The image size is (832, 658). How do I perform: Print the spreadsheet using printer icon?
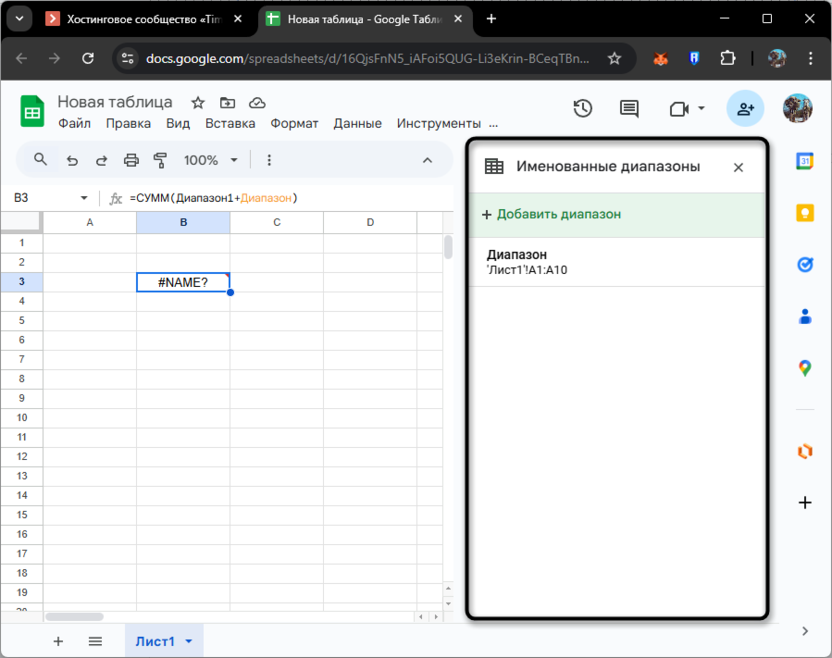[x=131, y=160]
